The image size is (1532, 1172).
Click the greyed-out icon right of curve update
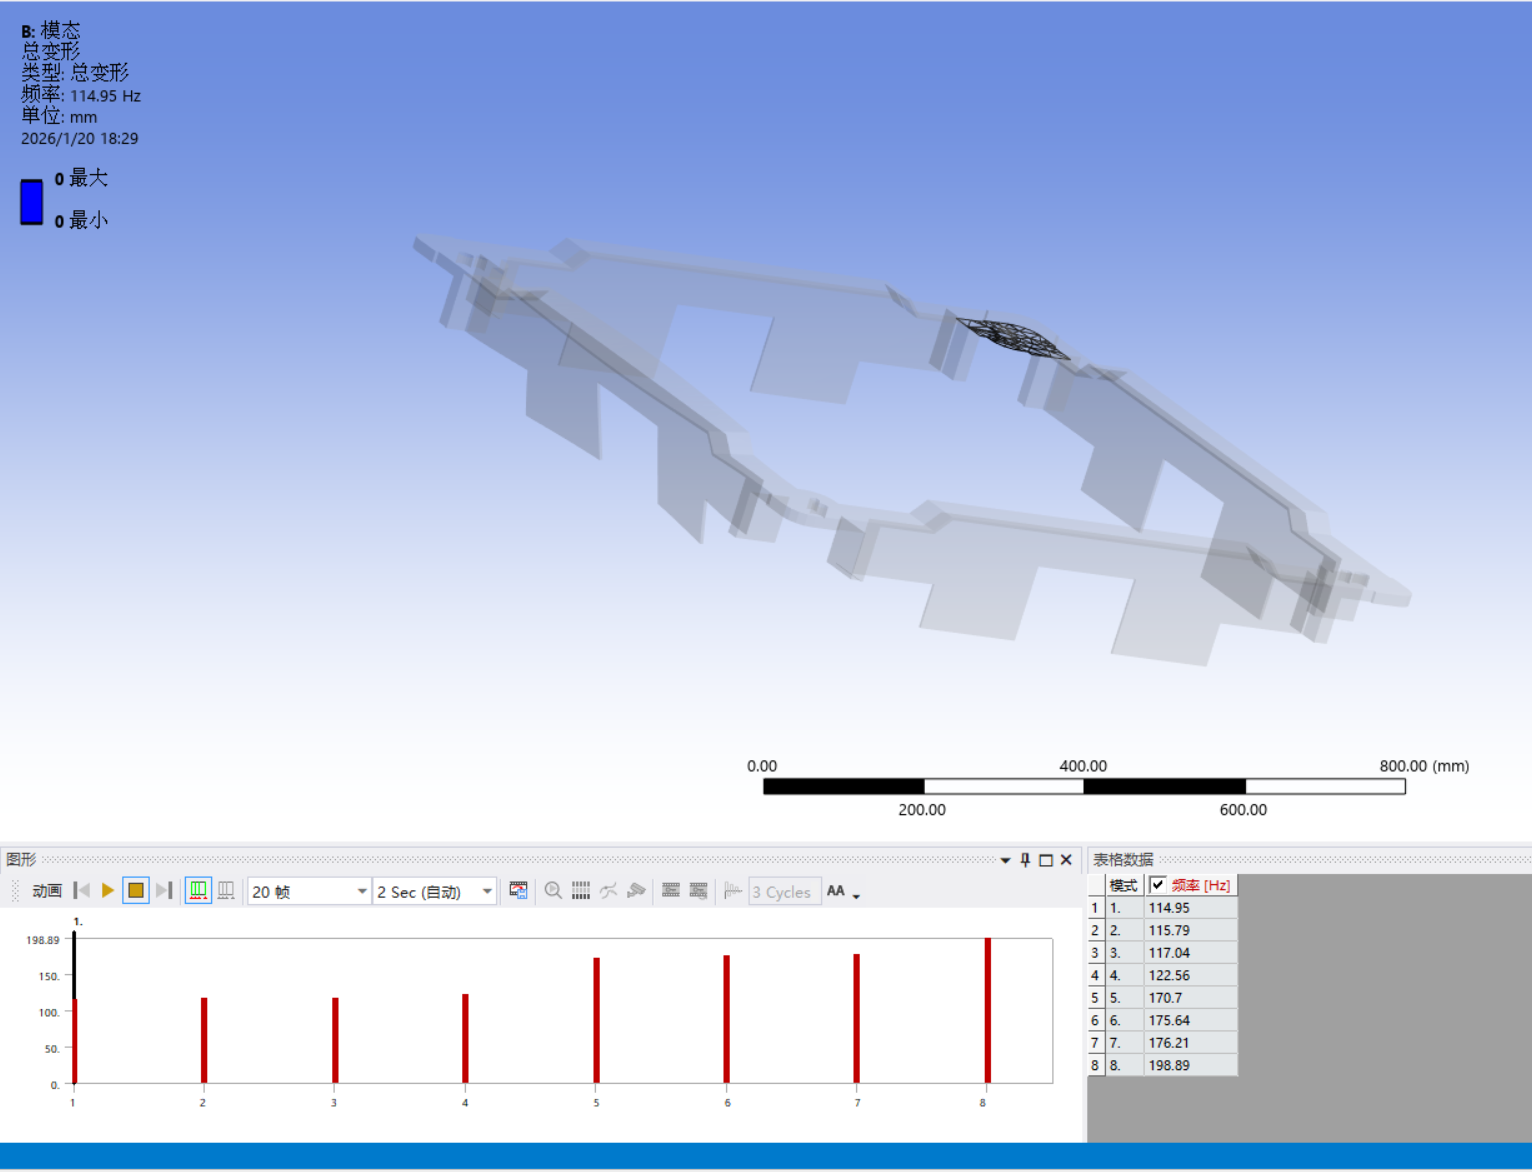(636, 890)
